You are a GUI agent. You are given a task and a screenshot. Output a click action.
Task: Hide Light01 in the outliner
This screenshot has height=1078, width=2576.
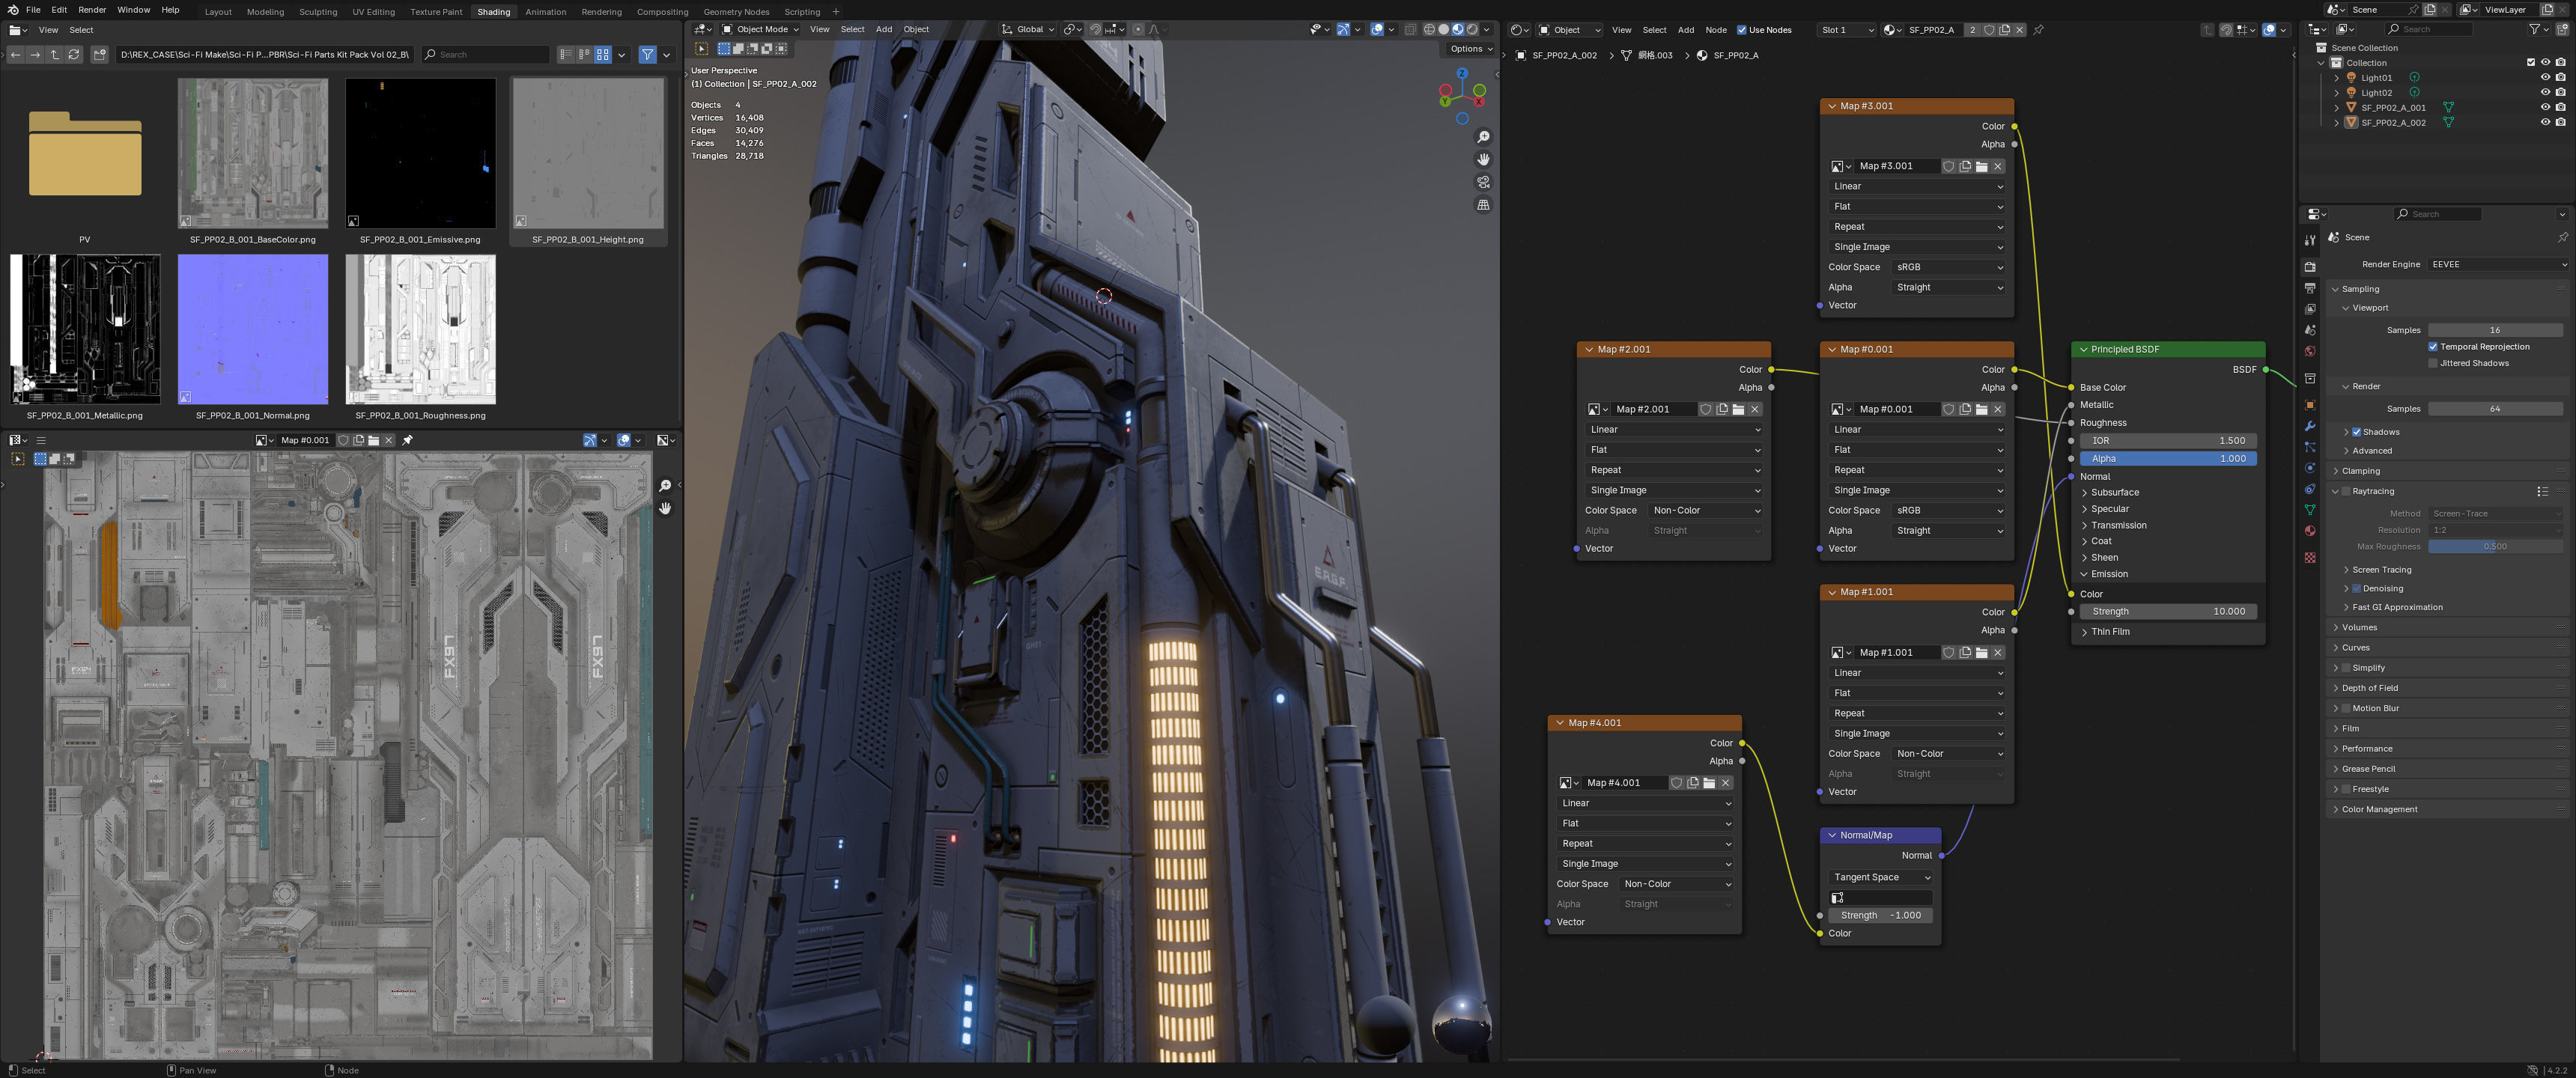coord(2545,77)
